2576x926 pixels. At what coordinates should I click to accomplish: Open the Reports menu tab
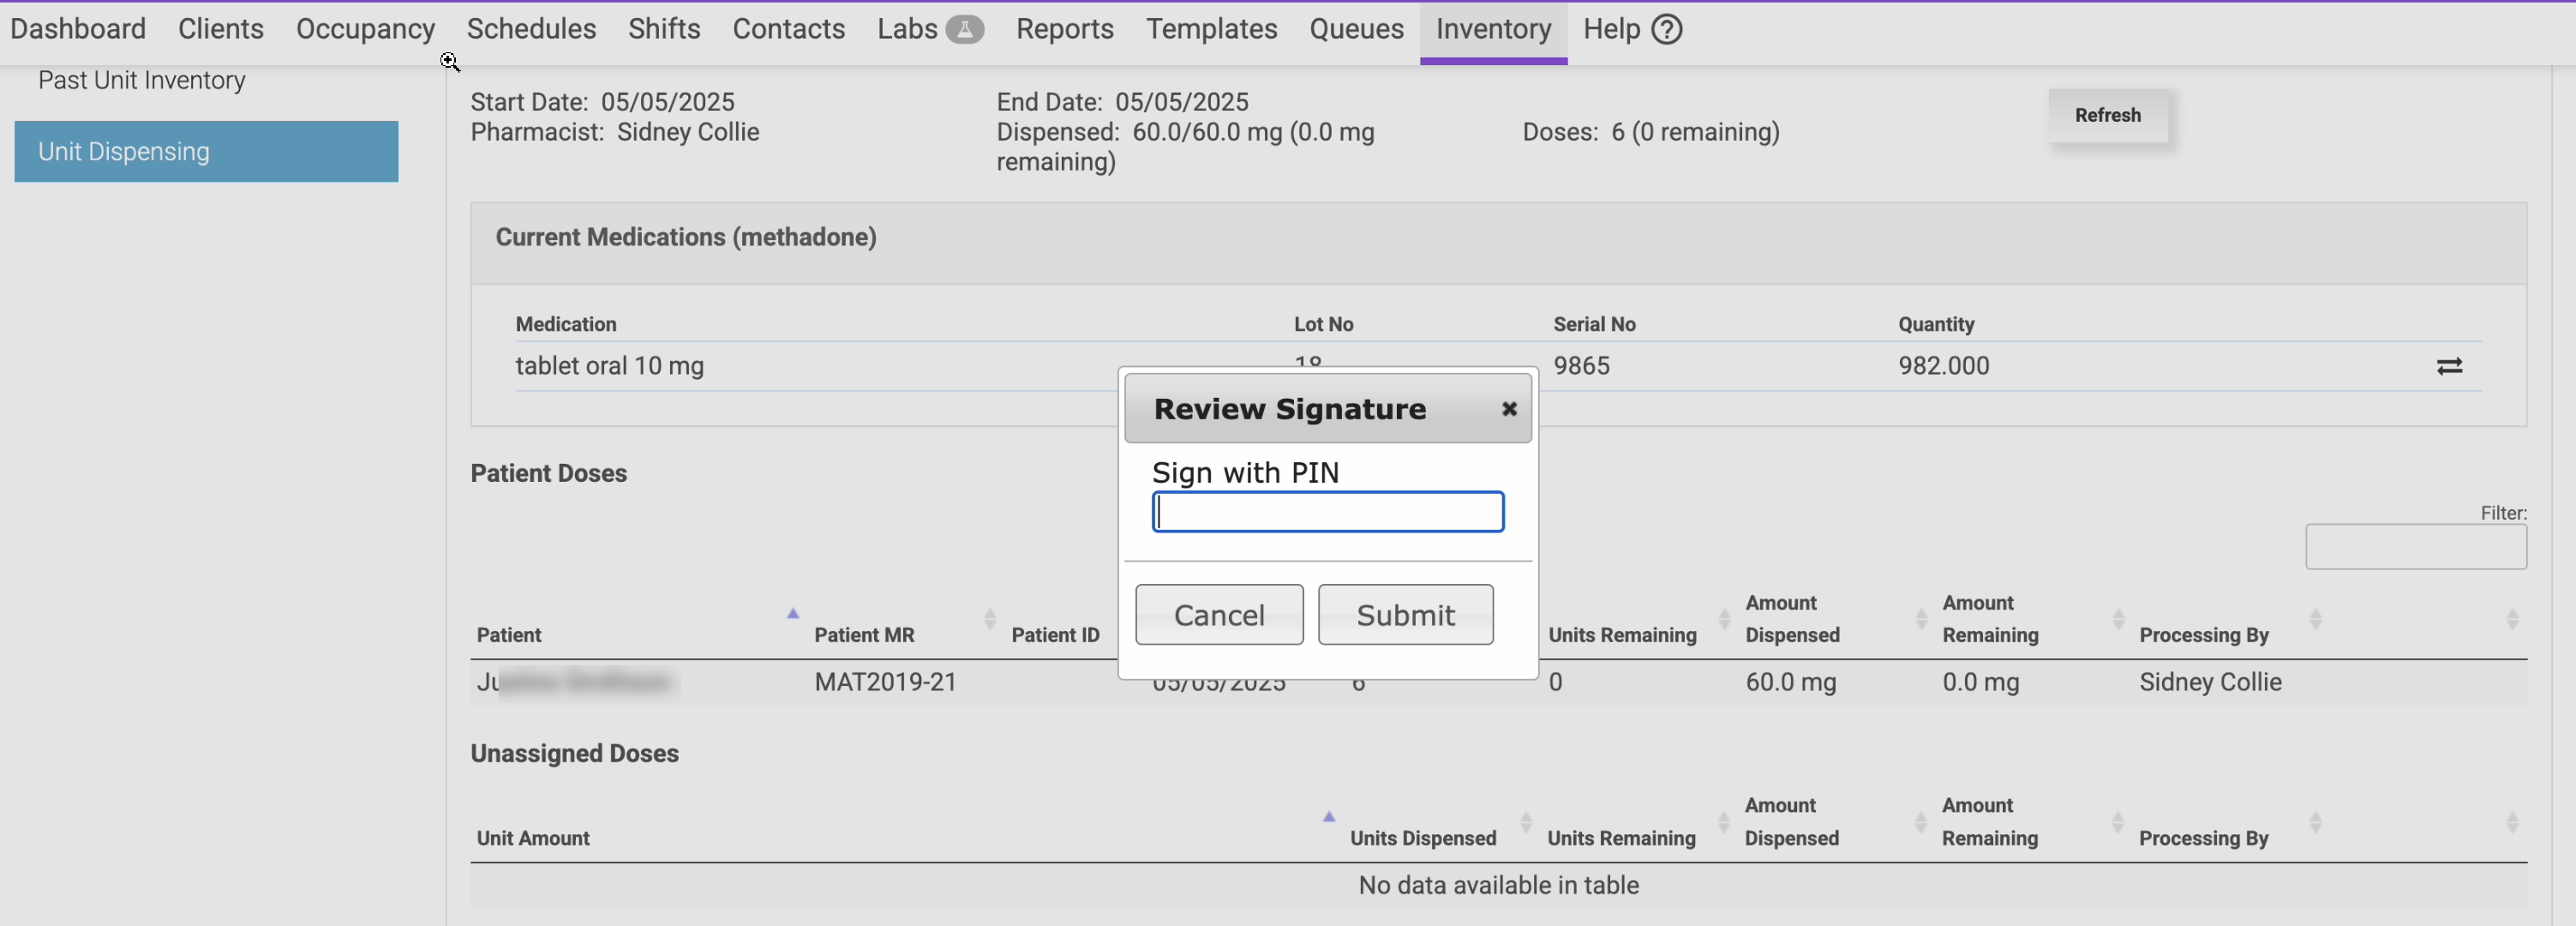(x=1064, y=29)
